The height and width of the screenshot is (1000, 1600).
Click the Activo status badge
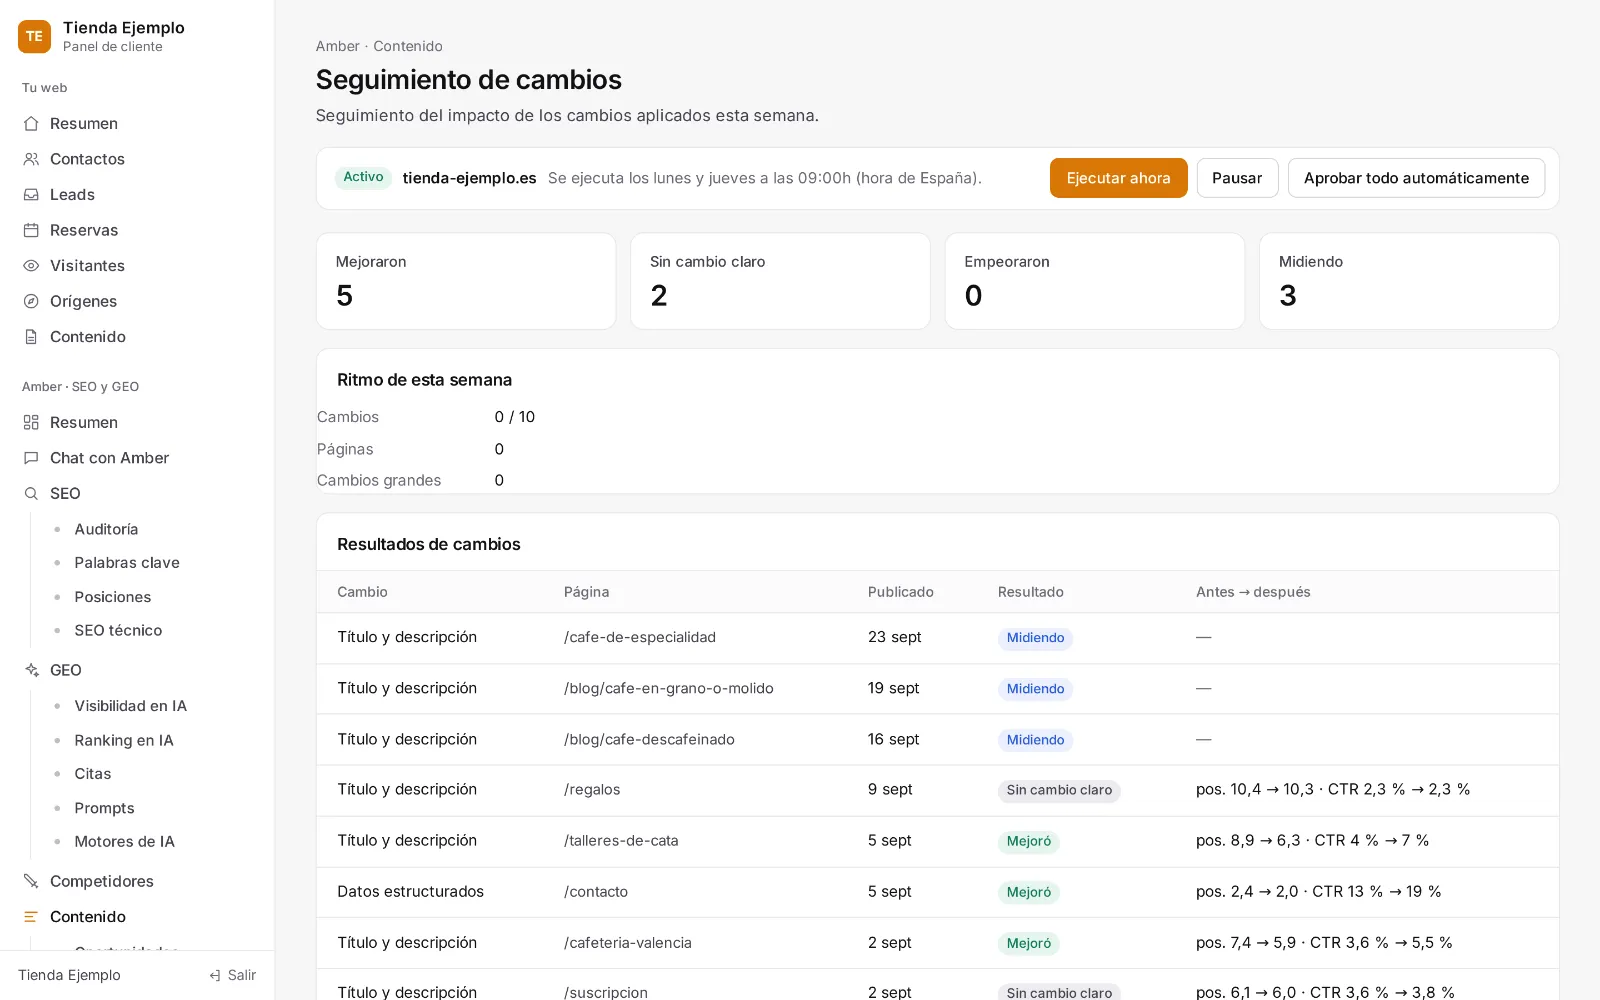tap(363, 177)
